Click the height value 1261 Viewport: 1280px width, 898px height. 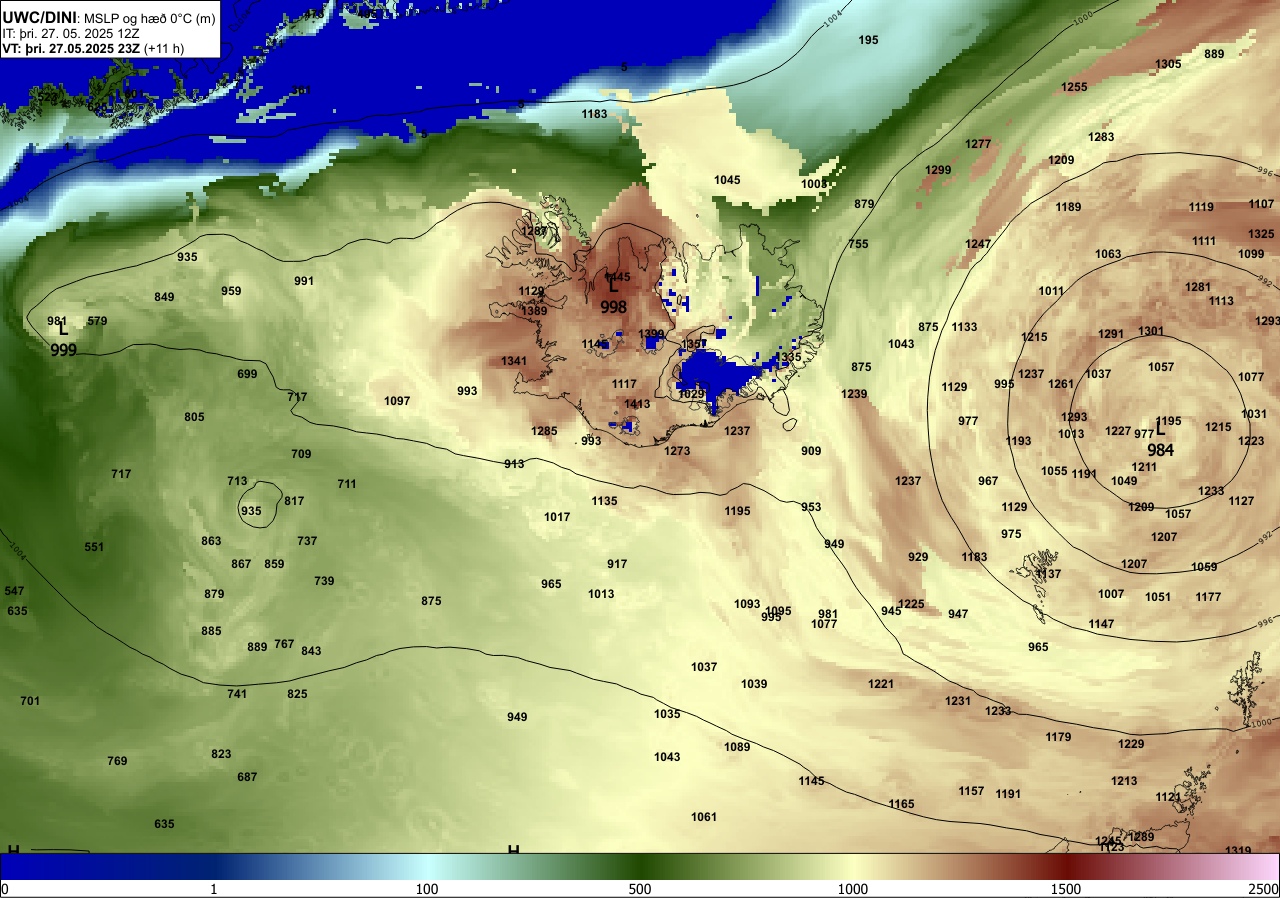click(x=1061, y=384)
